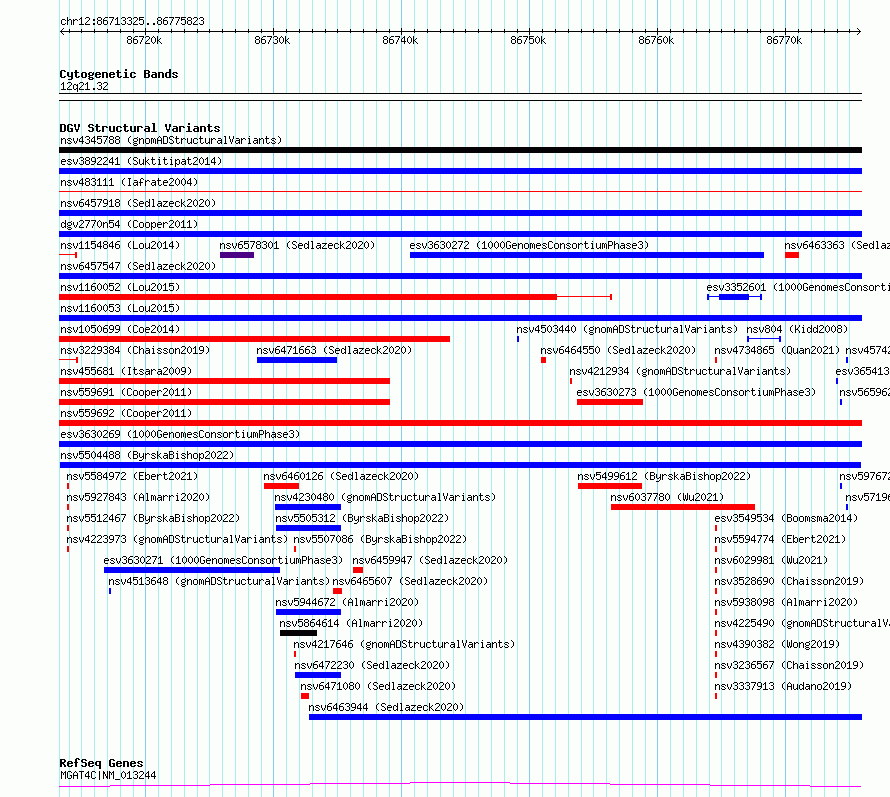Click nsv559691 Cooper2011 label
The height and width of the screenshot is (797, 890).
click(x=126, y=392)
